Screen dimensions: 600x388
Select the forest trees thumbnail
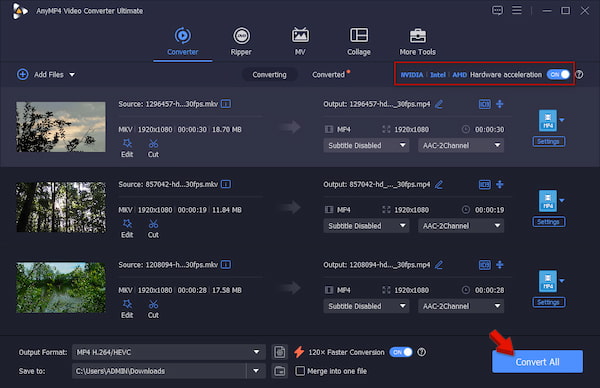click(61, 207)
